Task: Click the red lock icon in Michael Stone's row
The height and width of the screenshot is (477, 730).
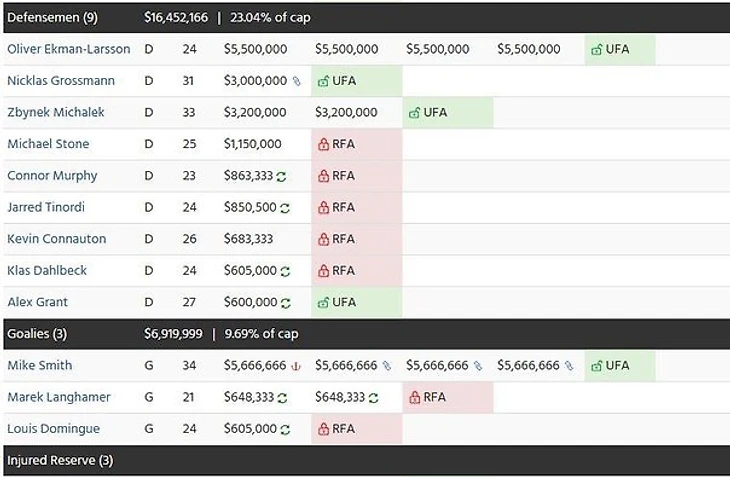Action: pyautogui.click(x=323, y=144)
